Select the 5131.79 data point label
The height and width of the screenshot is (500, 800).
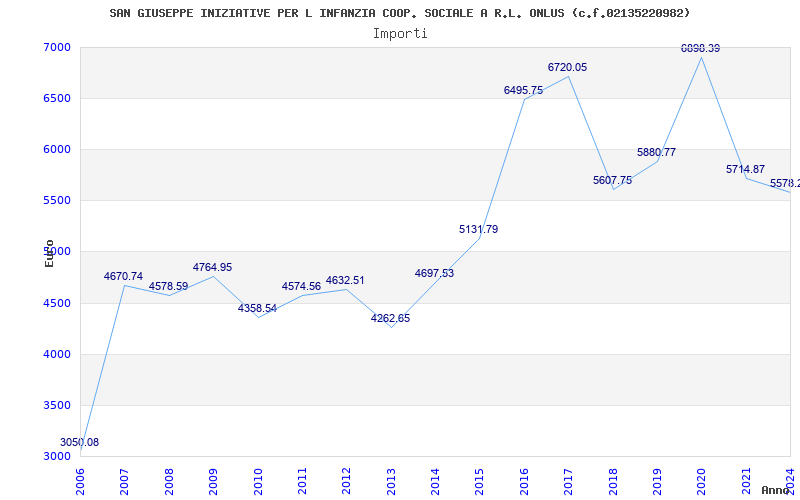pyautogui.click(x=478, y=229)
